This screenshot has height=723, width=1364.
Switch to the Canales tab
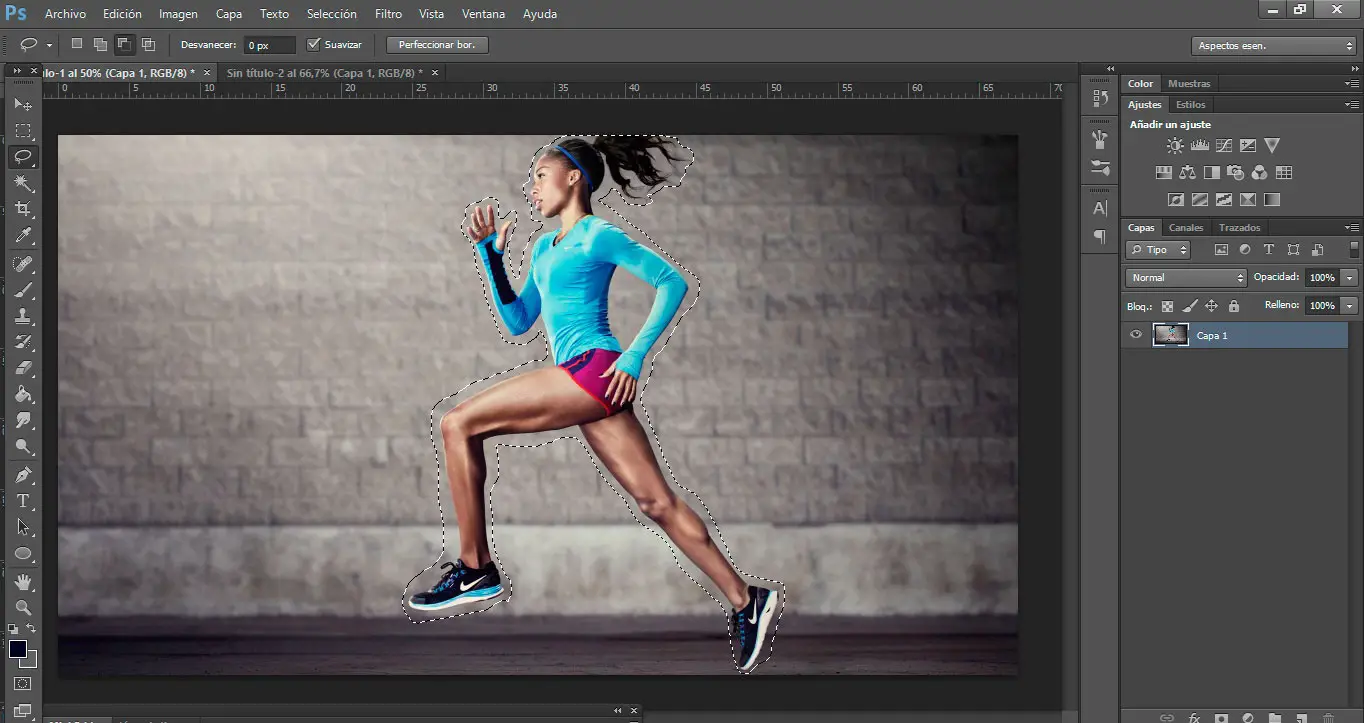(x=1186, y=228)
